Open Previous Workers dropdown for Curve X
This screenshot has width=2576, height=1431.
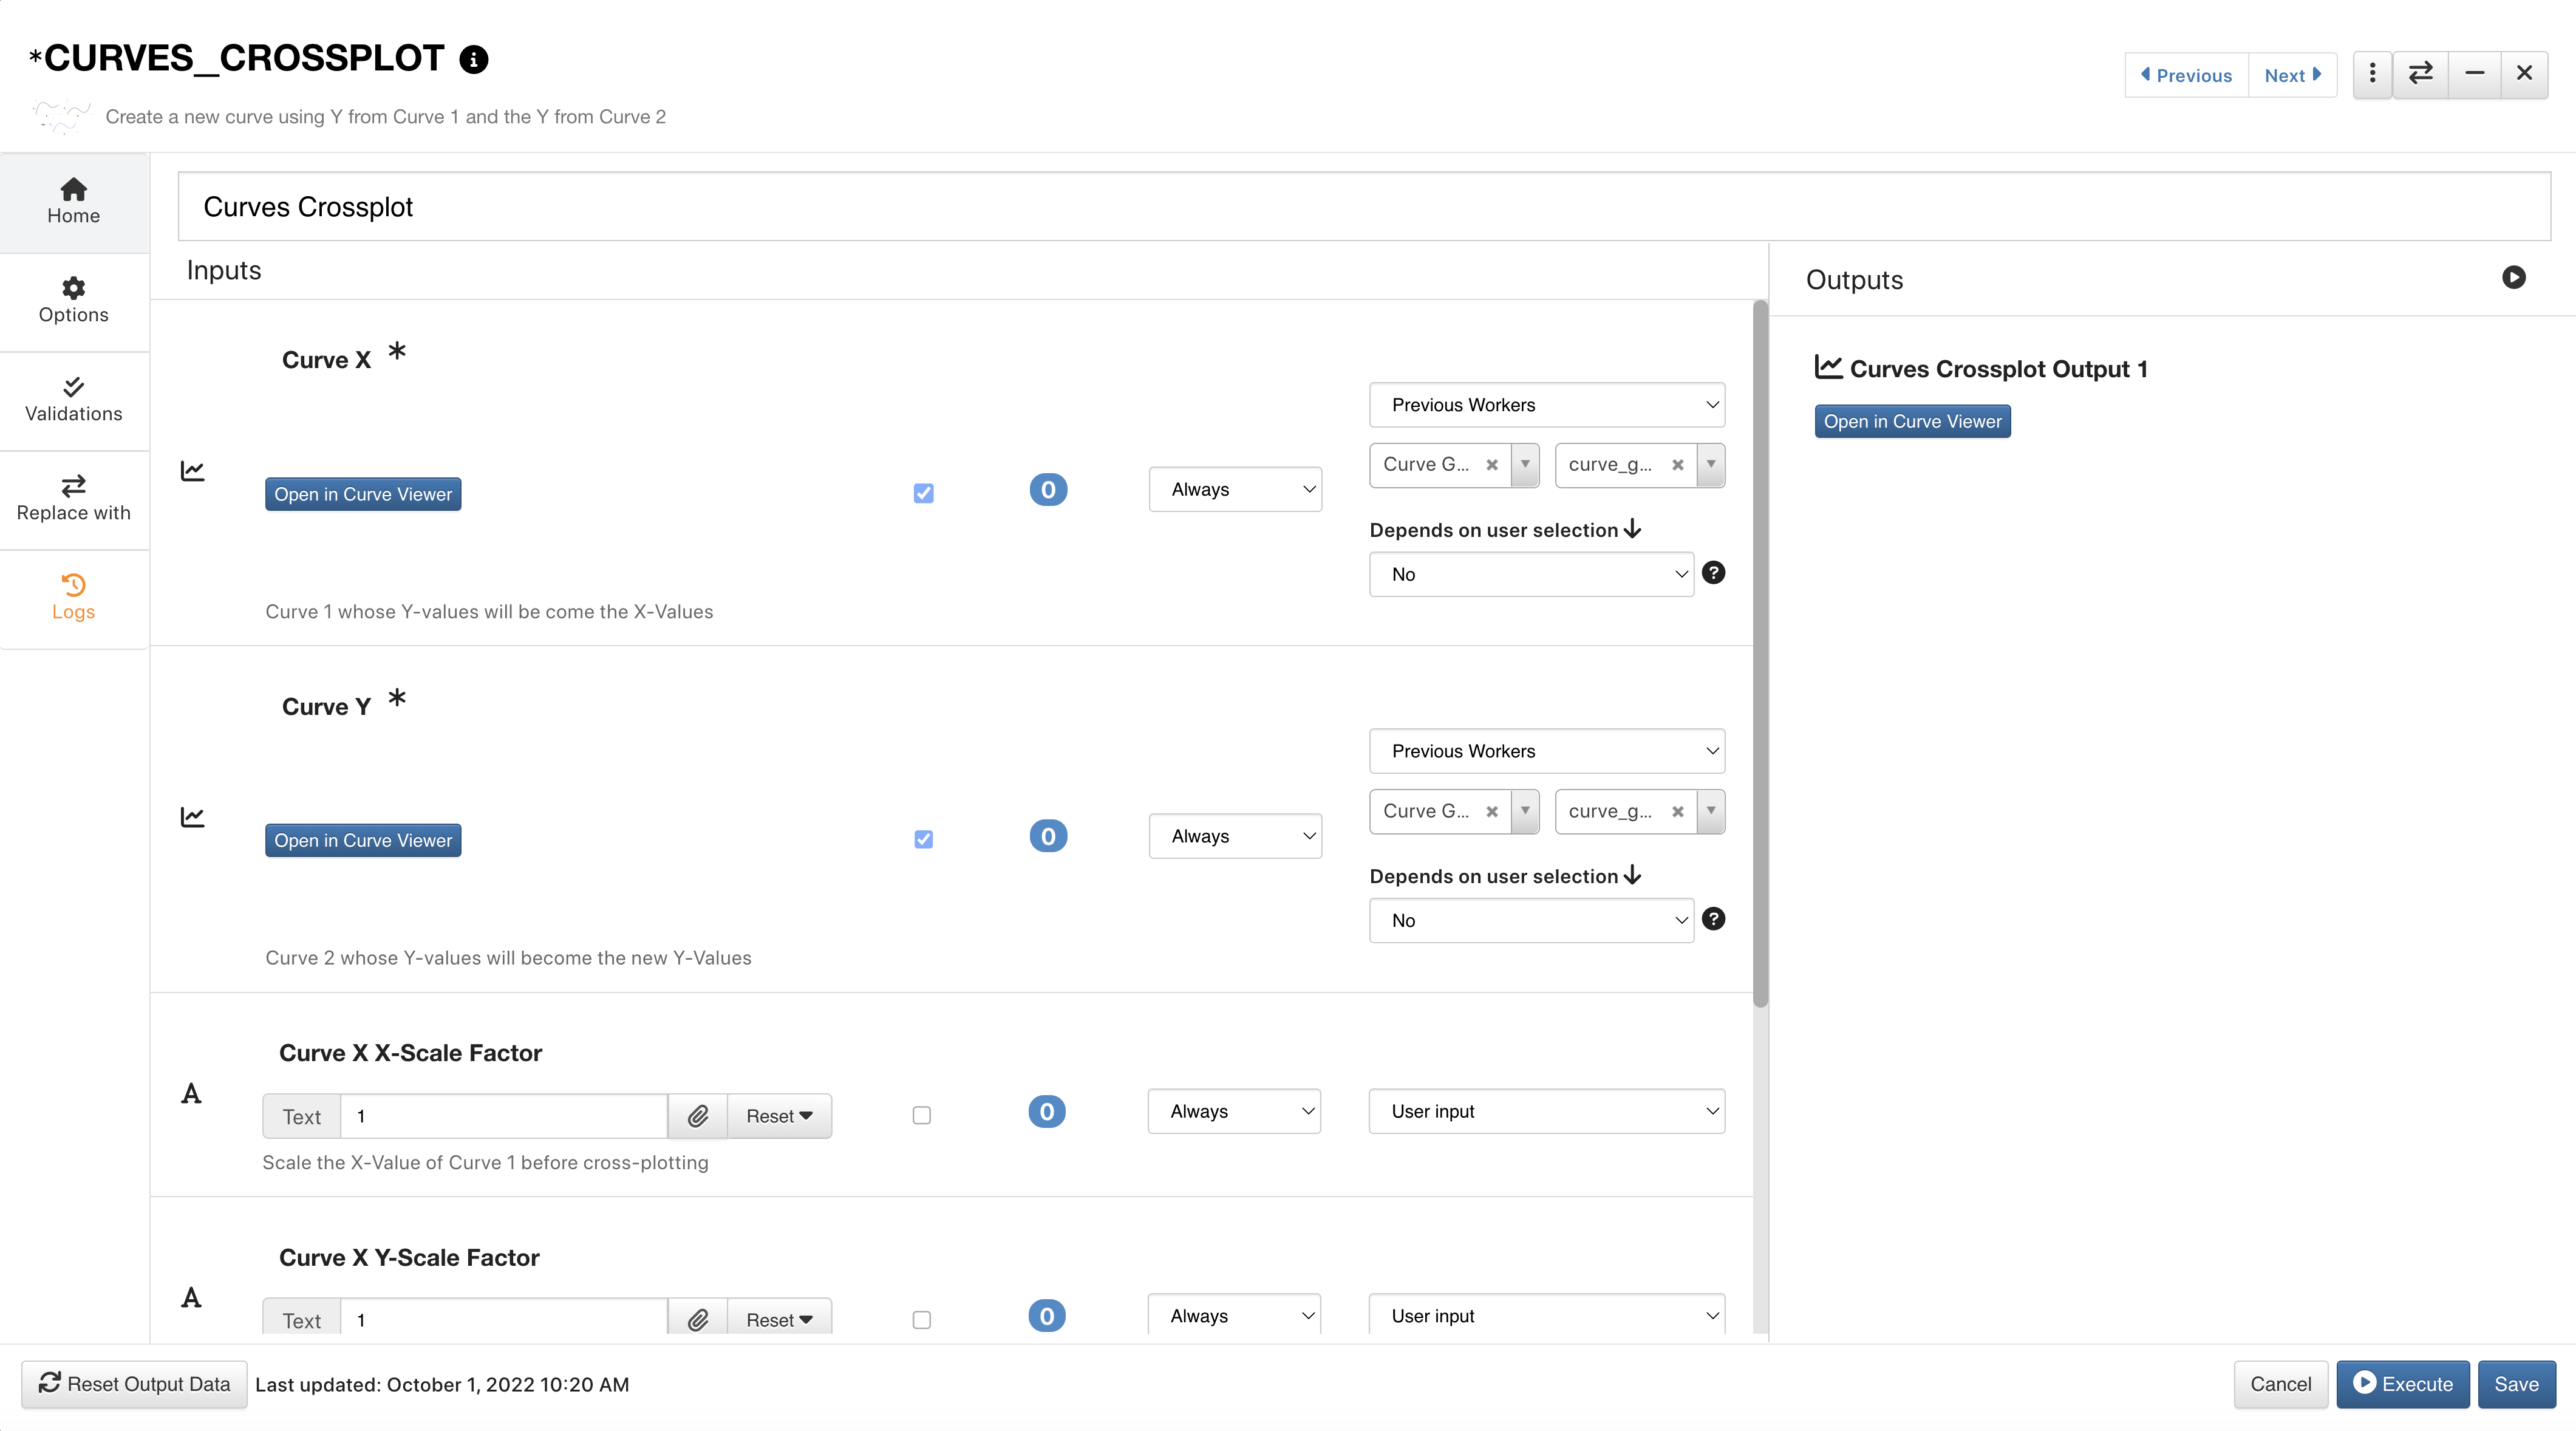[x=1546, y=405]
